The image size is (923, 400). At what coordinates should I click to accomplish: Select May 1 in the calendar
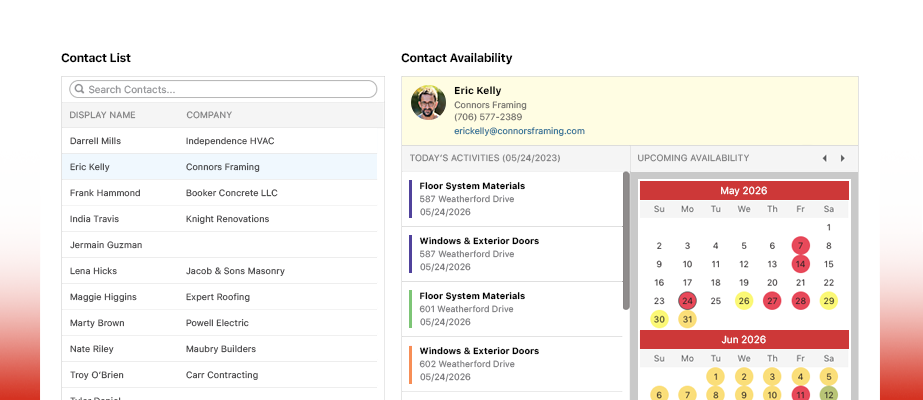click(x=829, y=227)
